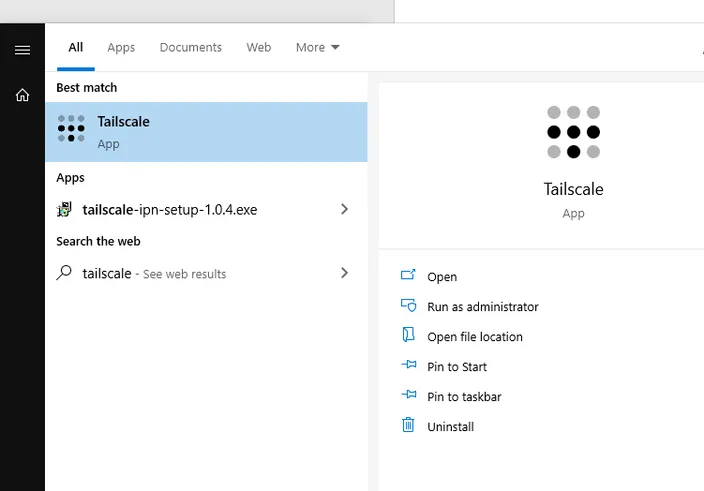
Task: Select the Open action
Action: tap(442, 277)
